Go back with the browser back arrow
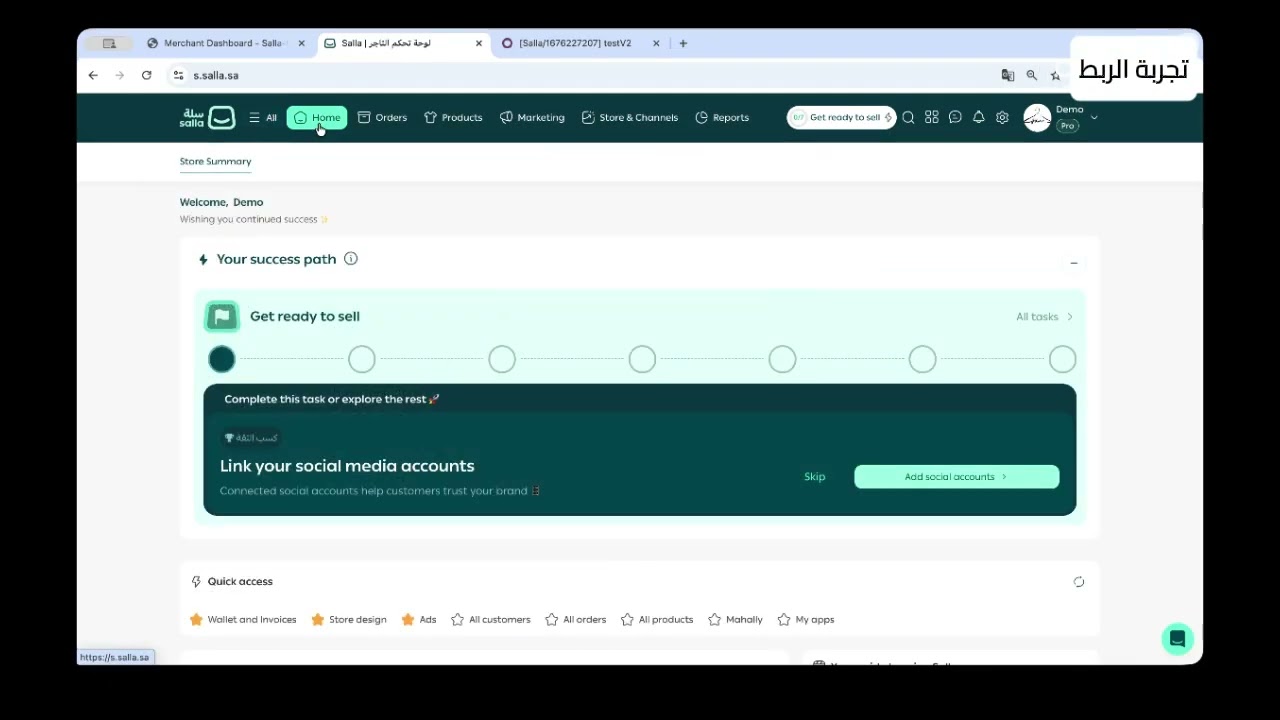 93,75
